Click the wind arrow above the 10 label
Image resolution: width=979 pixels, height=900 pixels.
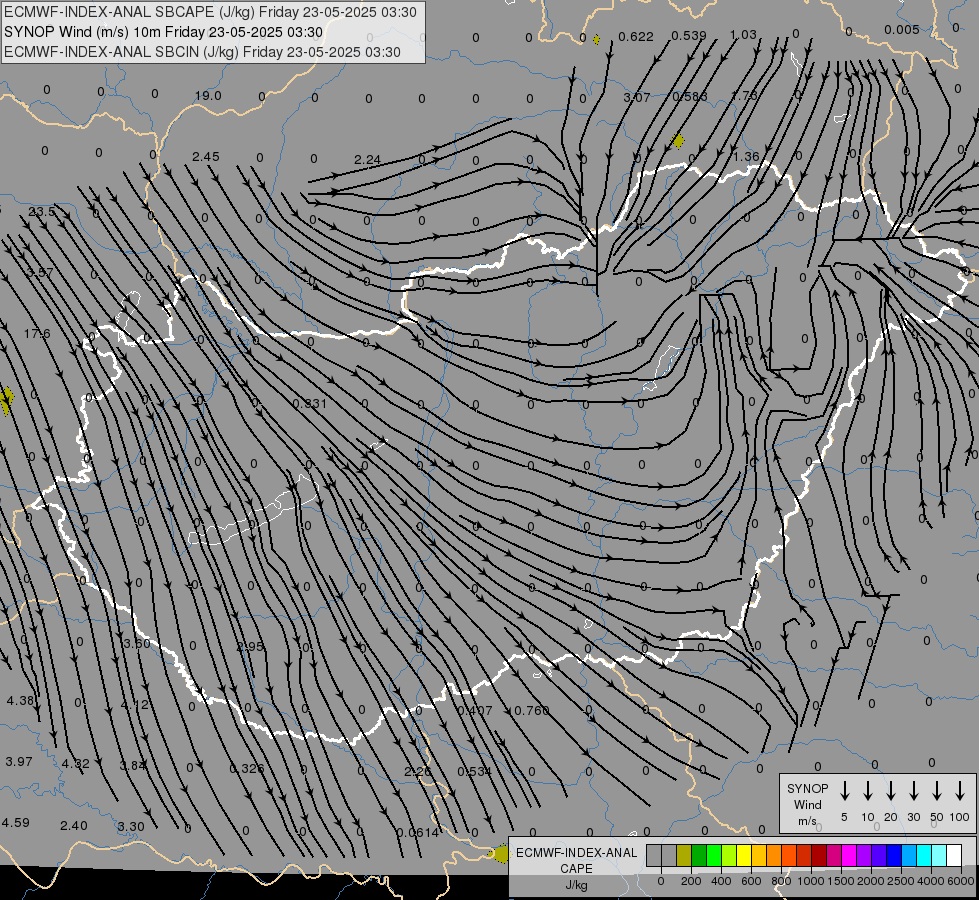pyautogui.click(x=867, y=791)
